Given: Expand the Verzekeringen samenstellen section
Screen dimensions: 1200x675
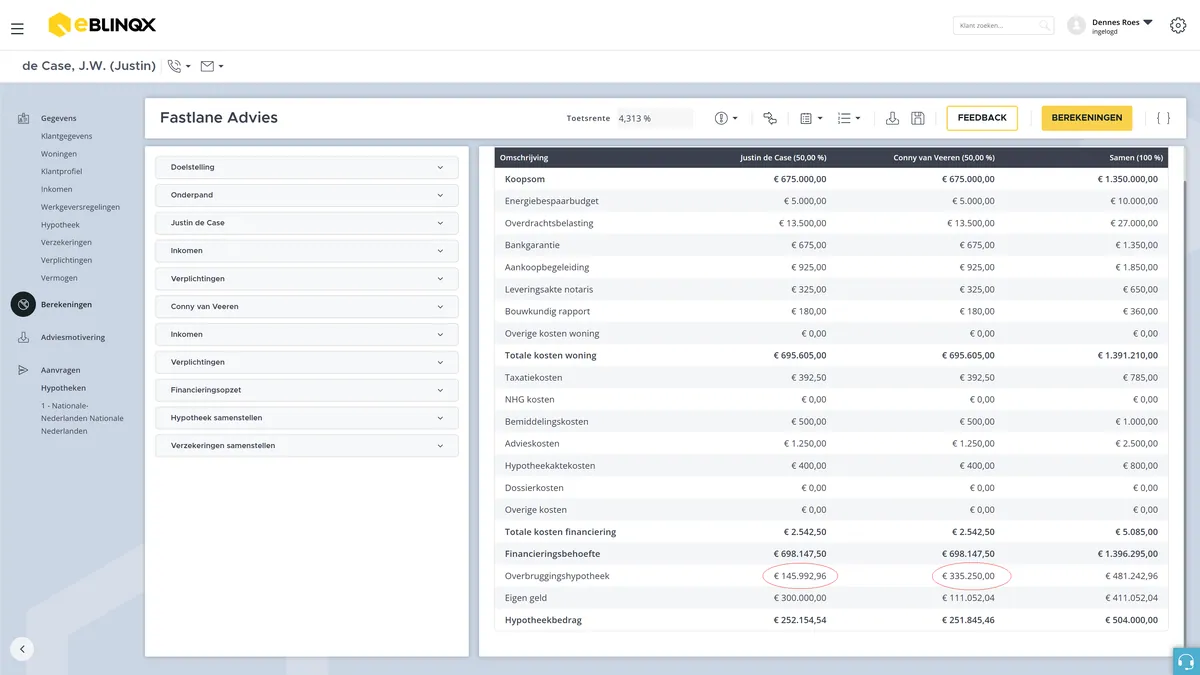Looking at the screenshot, I should coord(307,446).
